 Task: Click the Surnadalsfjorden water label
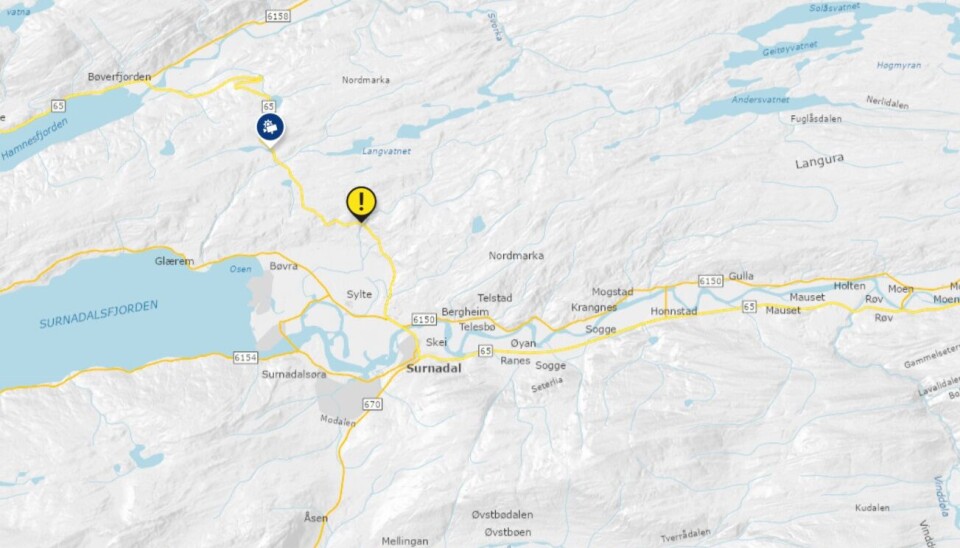coord(99,314)
